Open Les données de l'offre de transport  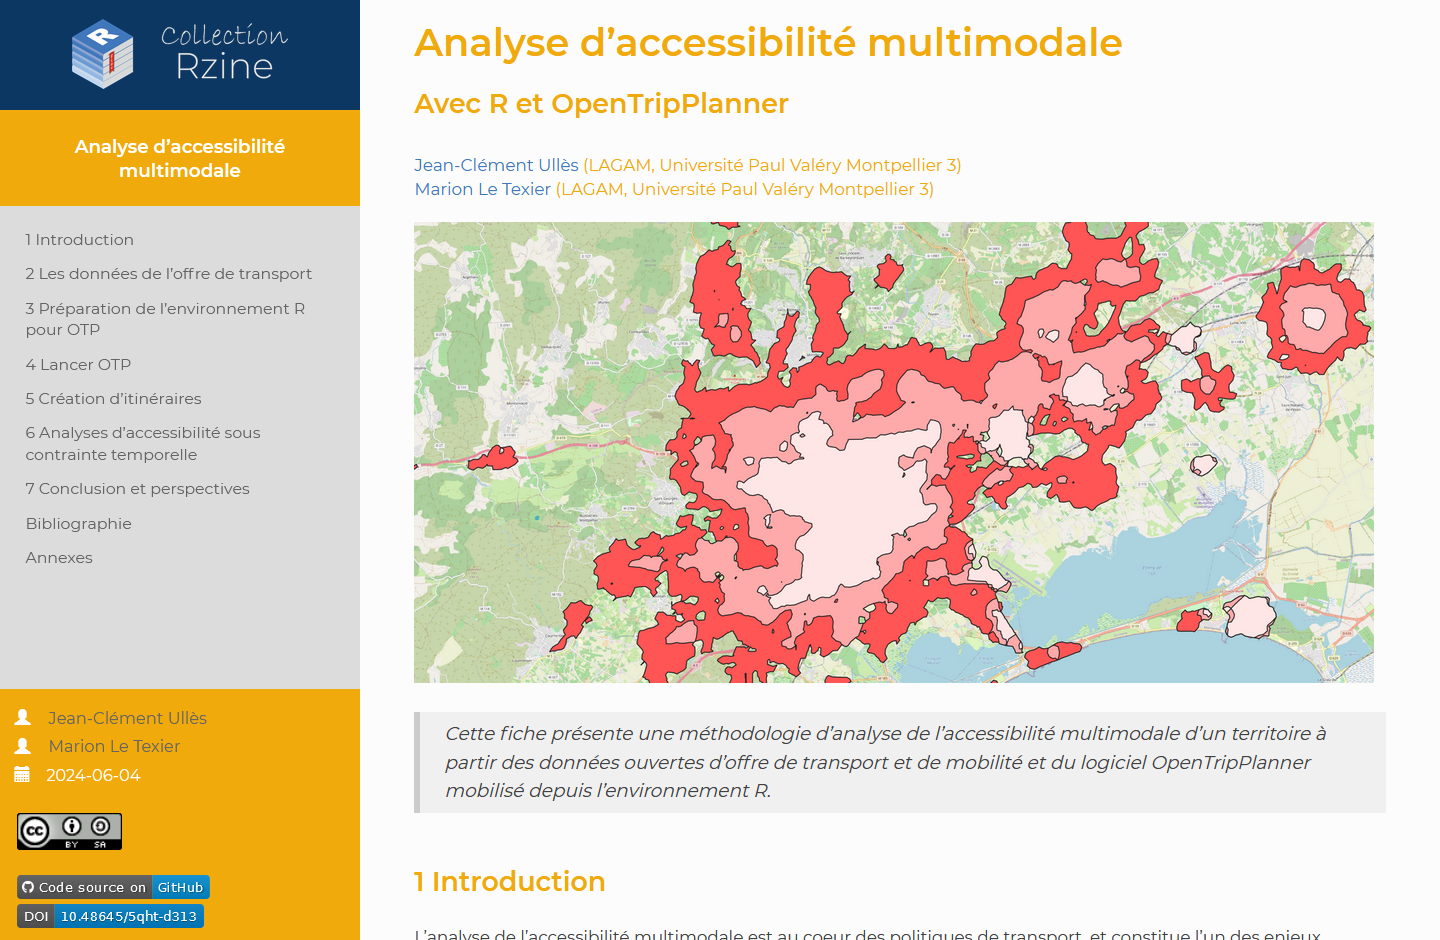click(x=169, y=274)
